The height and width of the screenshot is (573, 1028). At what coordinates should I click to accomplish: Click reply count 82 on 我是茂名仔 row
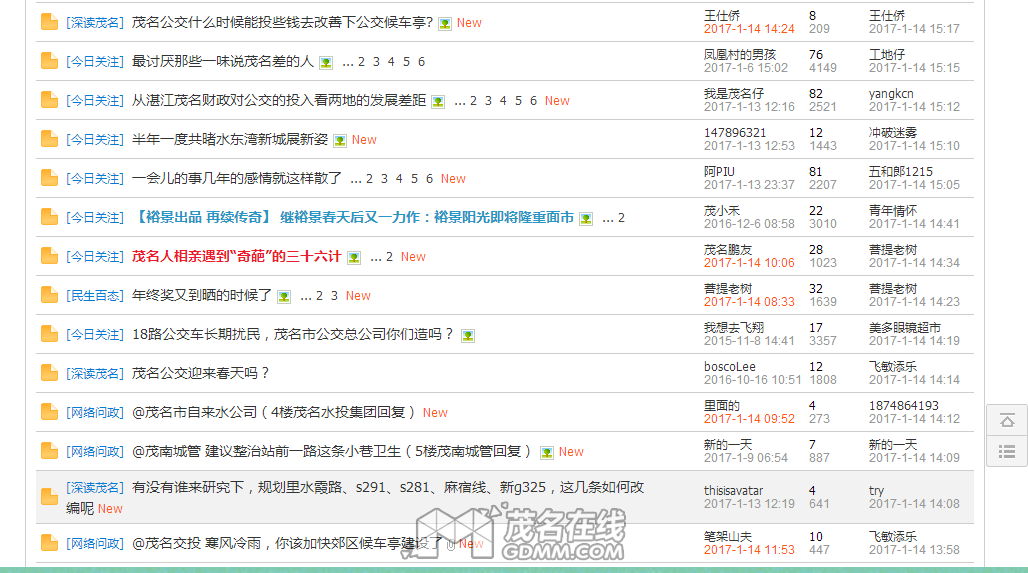click(816, 94)
